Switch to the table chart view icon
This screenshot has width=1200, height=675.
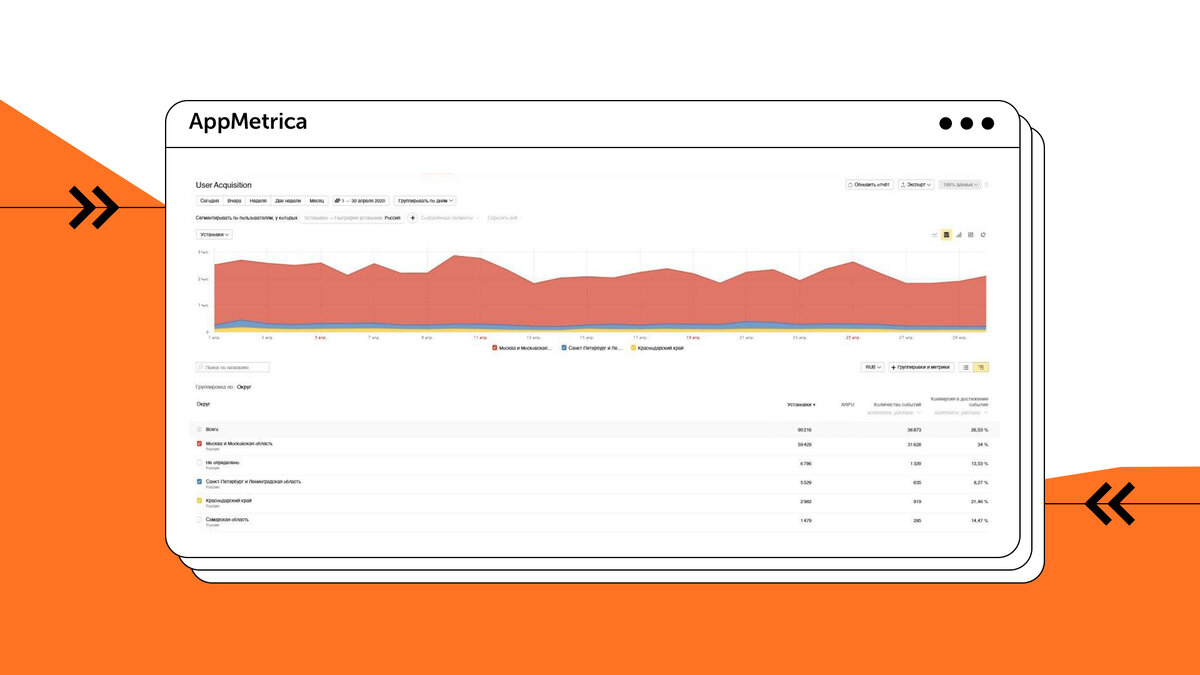pyautogui.click(x=971, y=235)
